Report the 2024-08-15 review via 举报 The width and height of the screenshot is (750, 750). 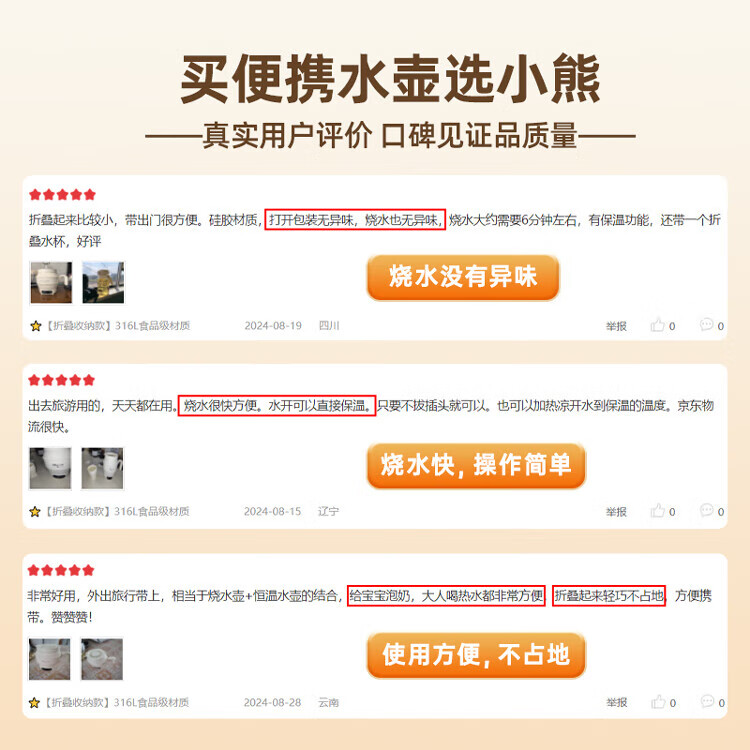616,512
